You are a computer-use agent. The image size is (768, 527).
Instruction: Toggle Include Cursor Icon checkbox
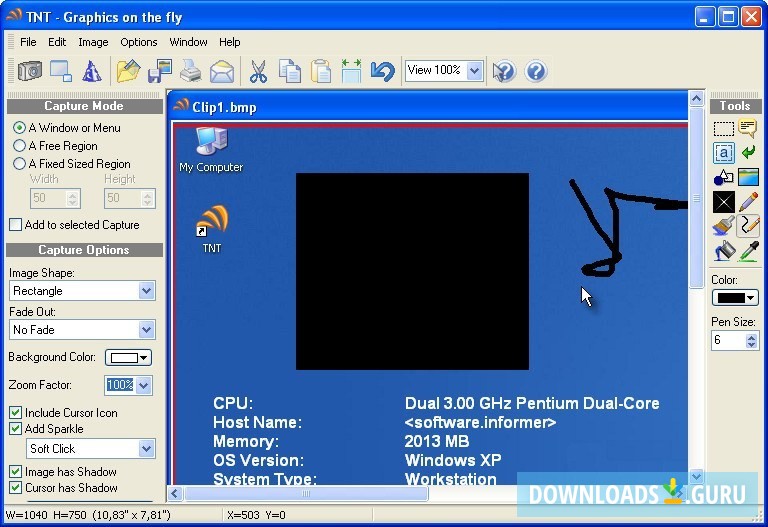16,412
